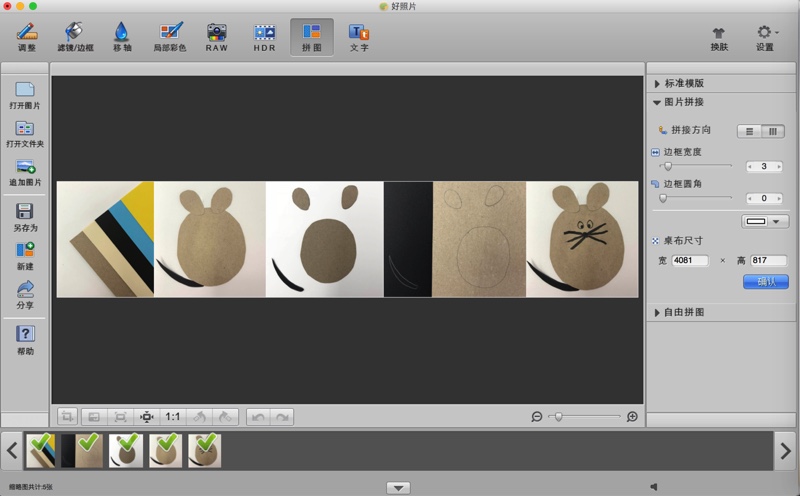800x496 pixels.
Task: Decrease 边框圆角 value with left stepper arrow
Action: pos(749,198)
